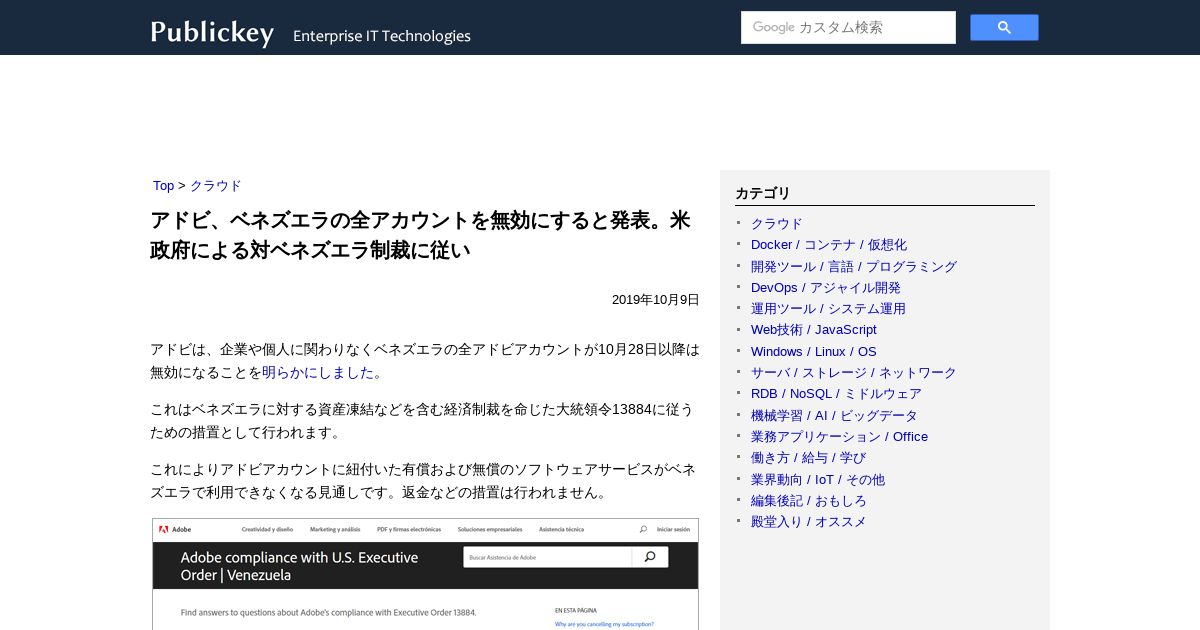Open 殿堂入り / オススメ category

coord(809,521)
